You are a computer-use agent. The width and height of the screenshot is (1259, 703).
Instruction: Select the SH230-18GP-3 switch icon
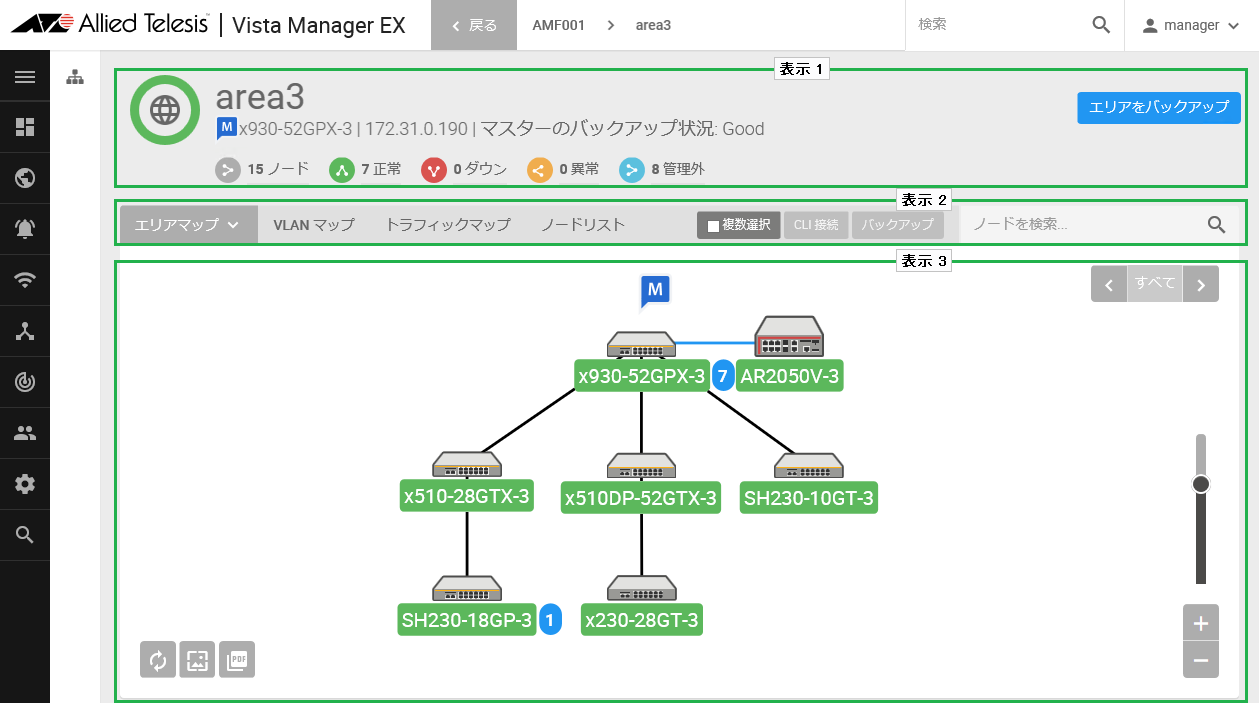coord(467,589)
